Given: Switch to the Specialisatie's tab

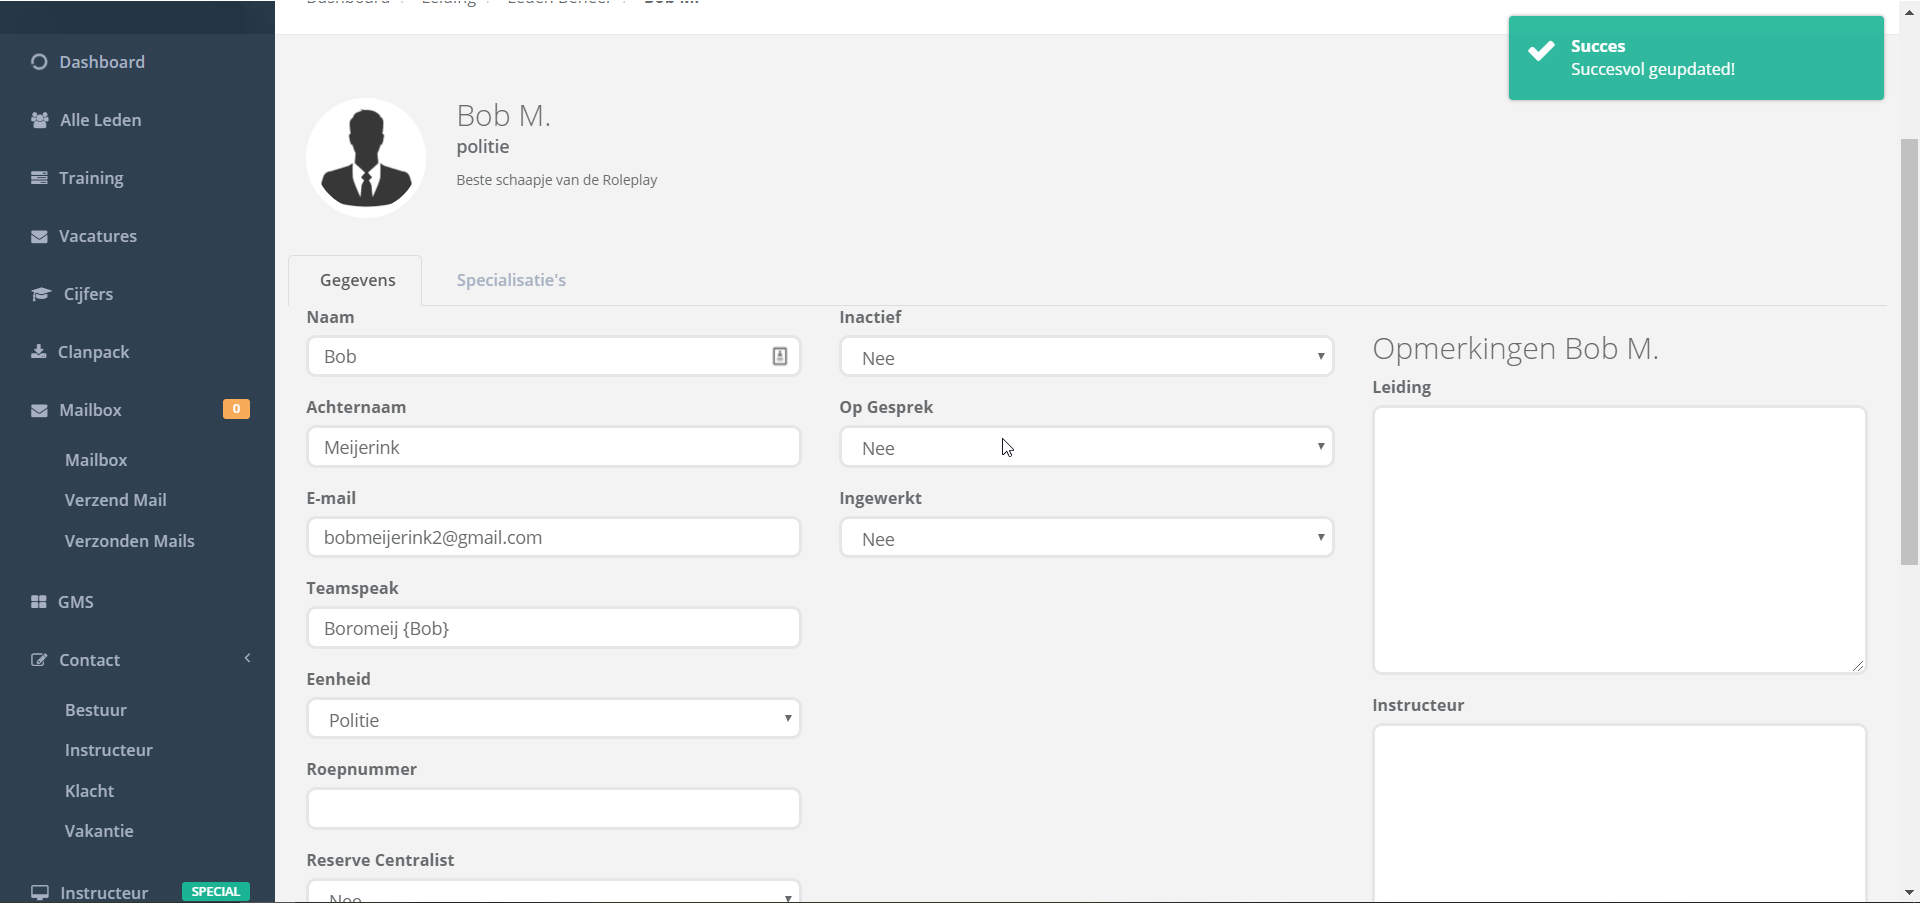Looking at the screenshot, I should pos(511,280).
